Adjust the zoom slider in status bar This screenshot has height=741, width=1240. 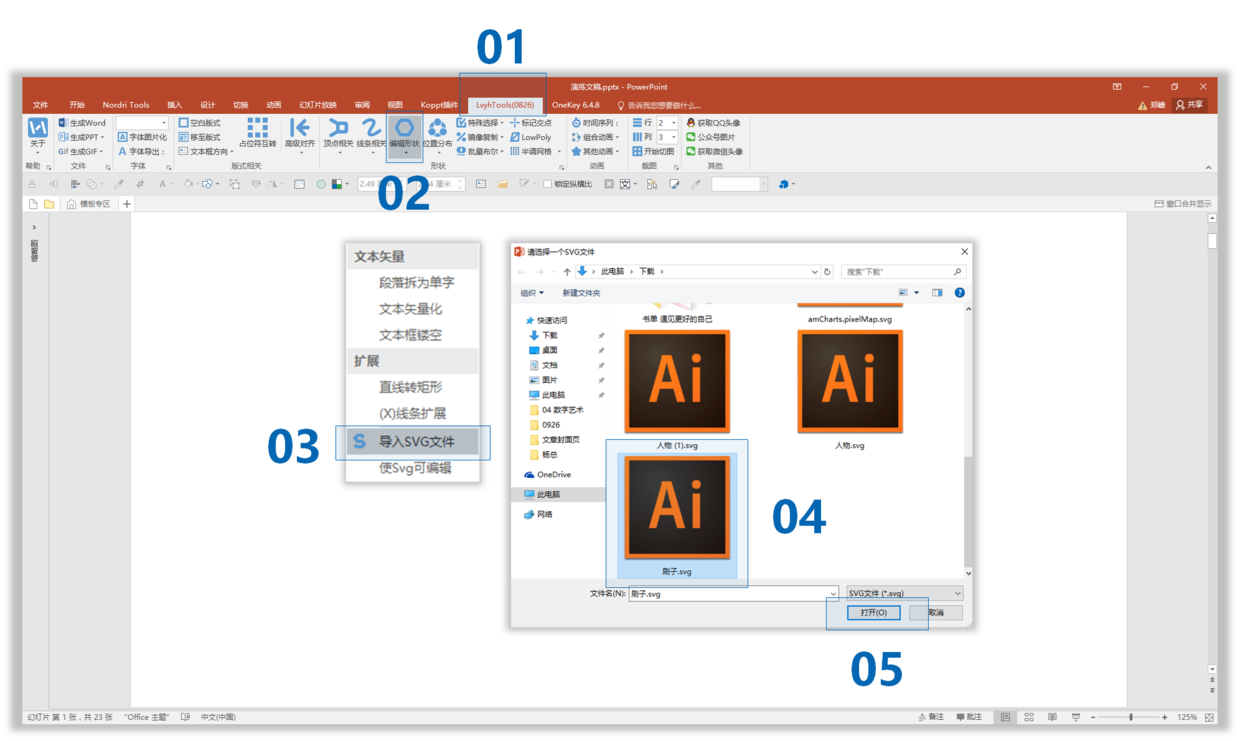pos(1131,717)
